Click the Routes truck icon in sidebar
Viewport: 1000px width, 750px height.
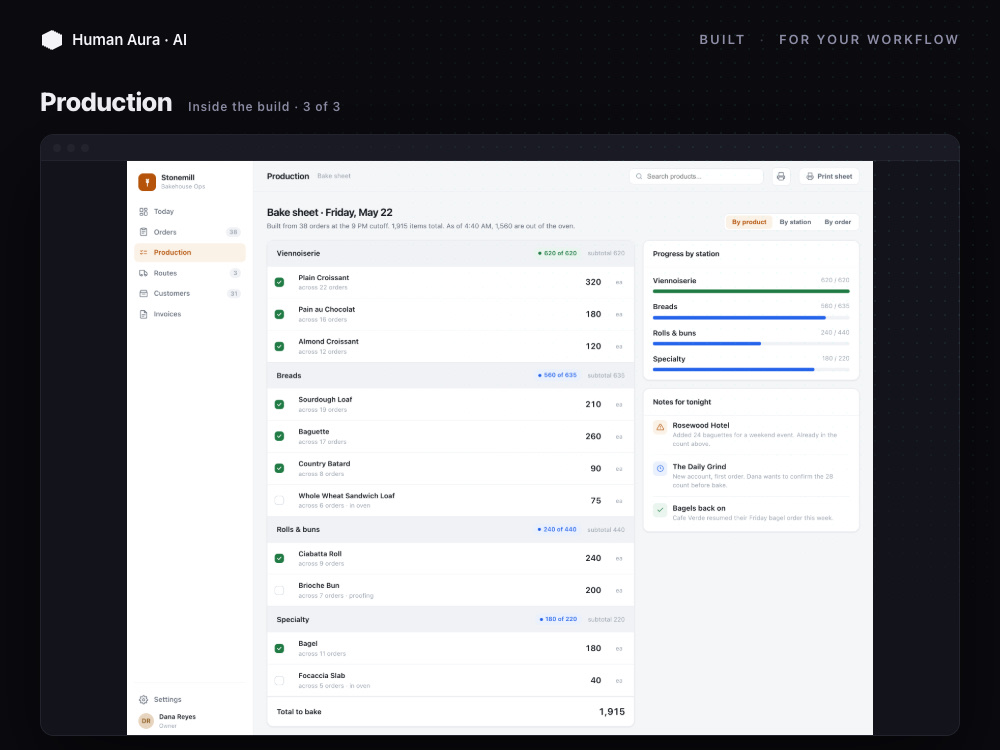point(143,273)
